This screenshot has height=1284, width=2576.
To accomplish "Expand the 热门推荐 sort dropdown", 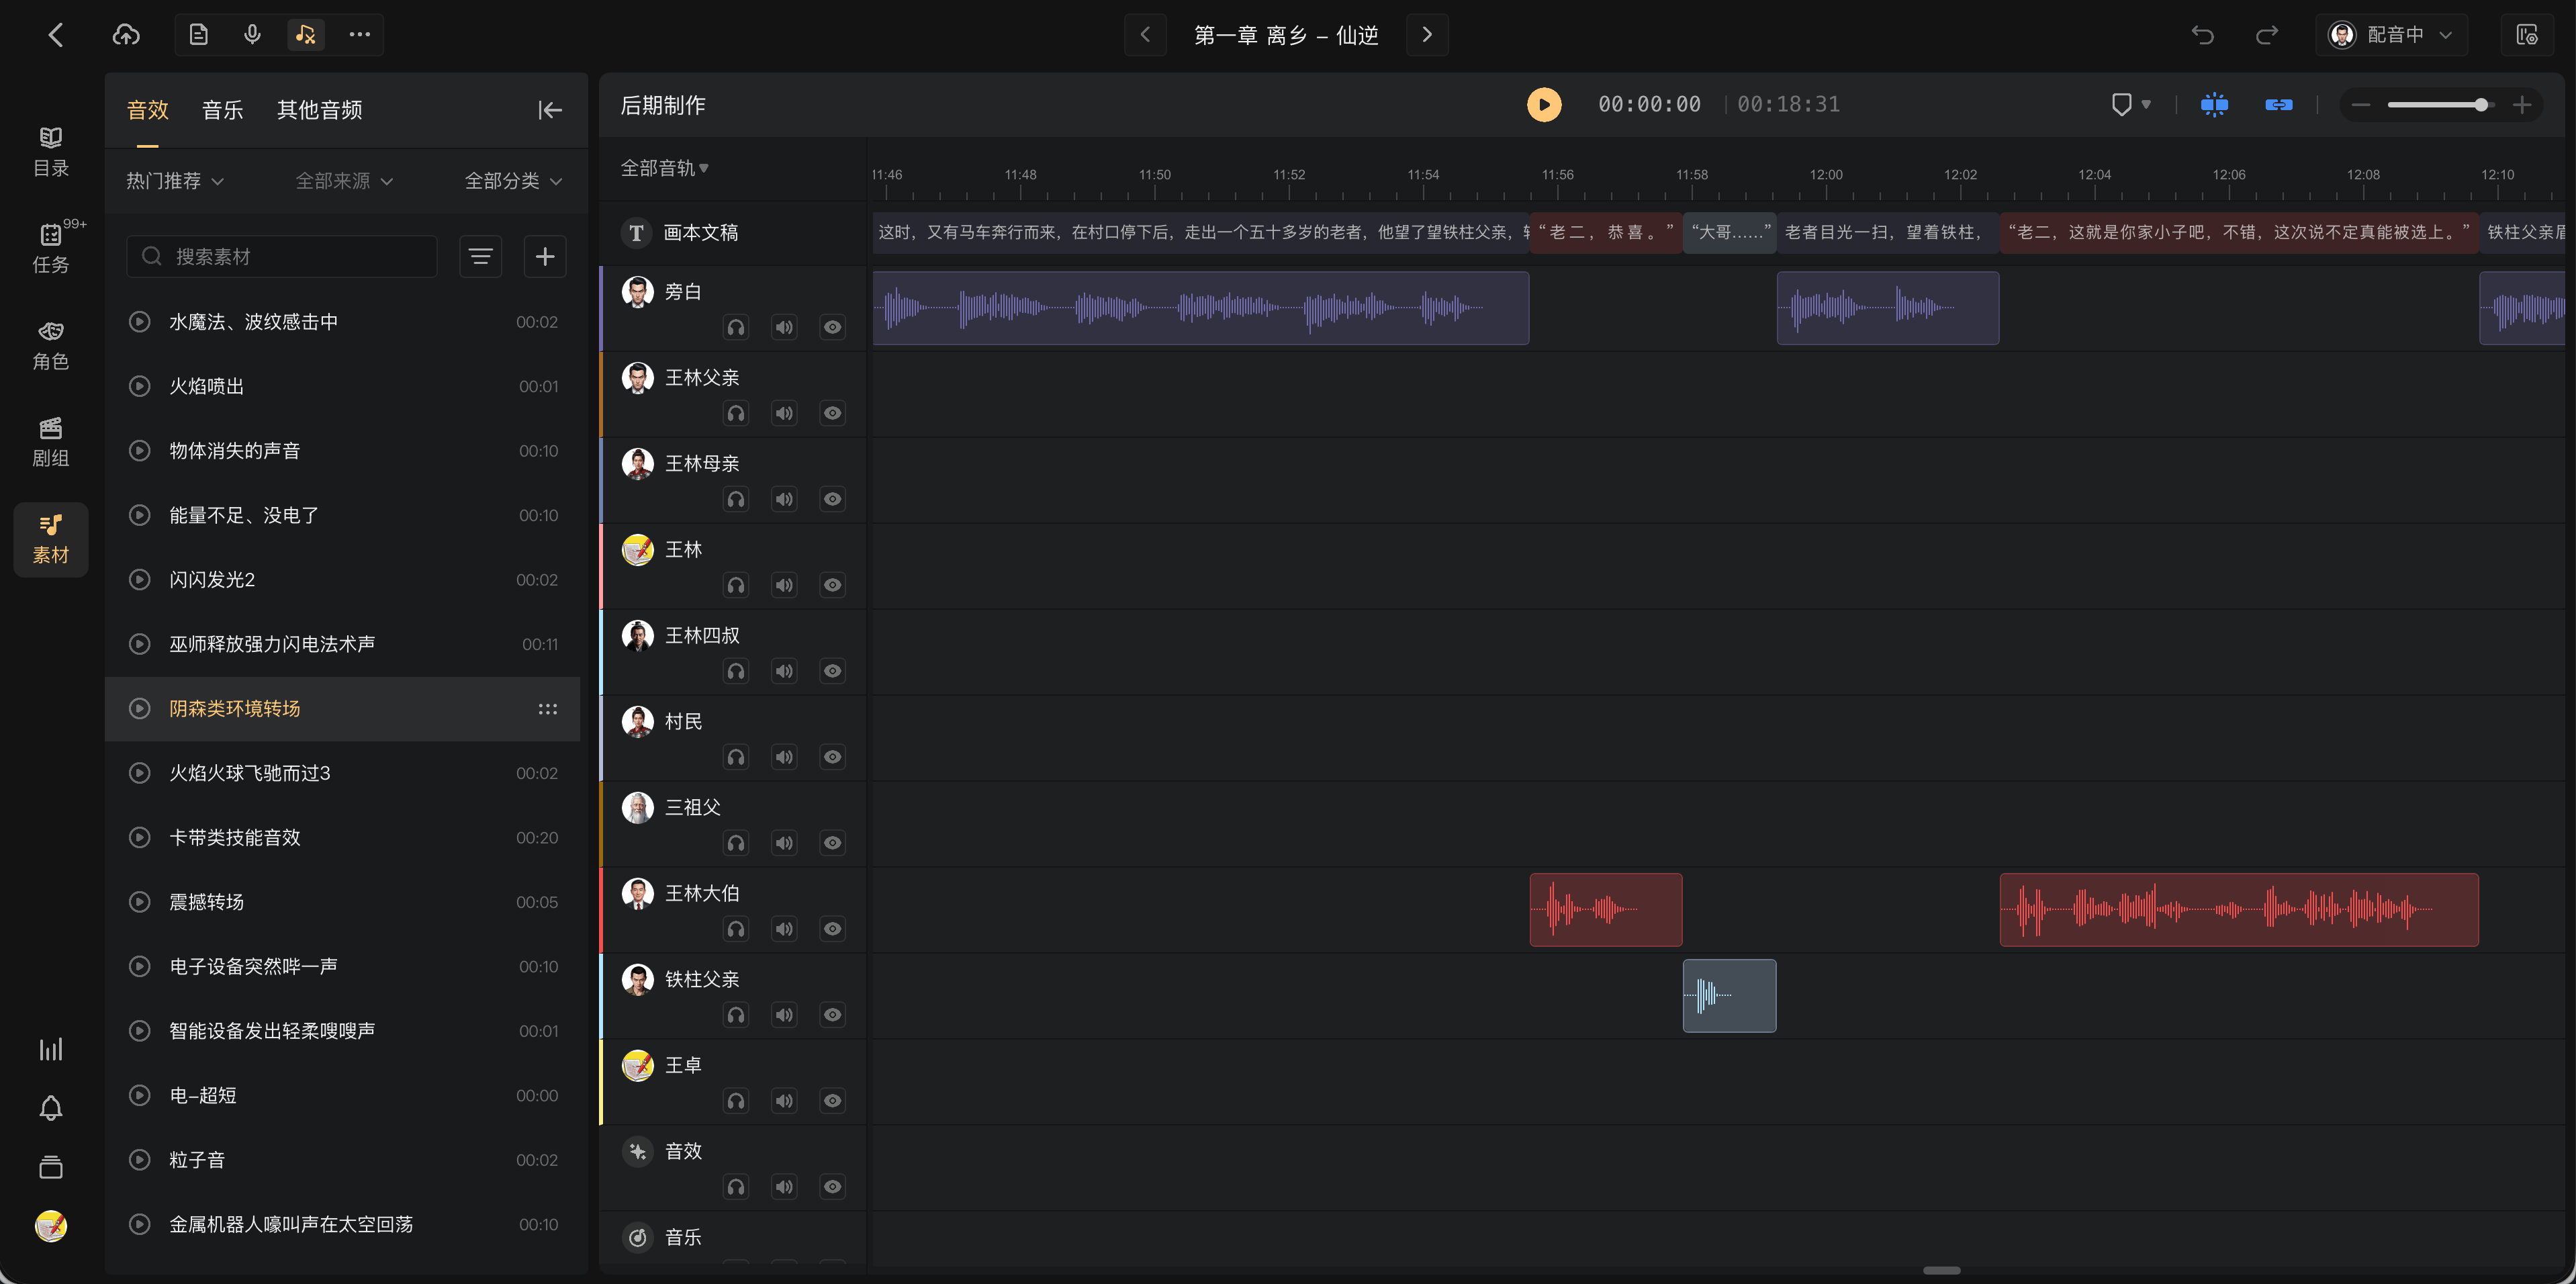I will click(175, 181).
